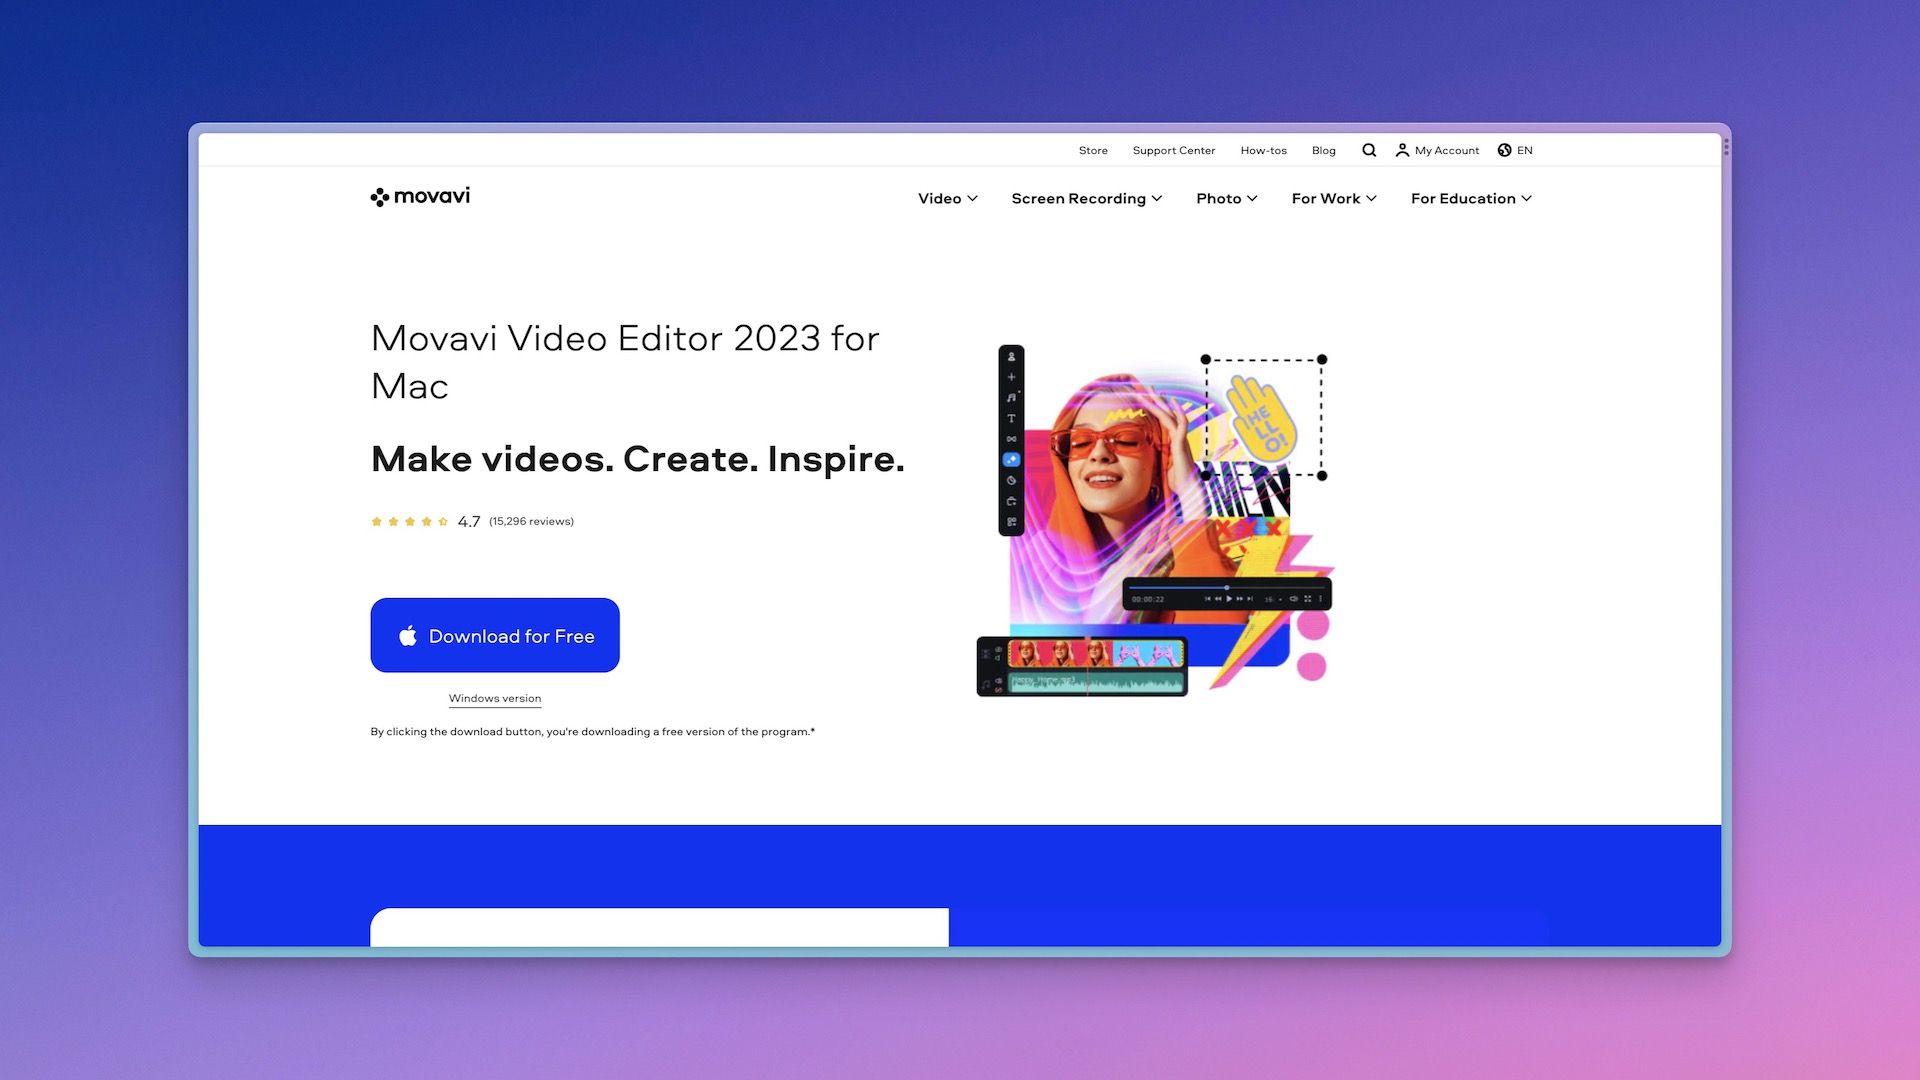Click the clock icon in the editor toolbar
Viewport: 1920px width, 1080px height.
[1011, 480]
